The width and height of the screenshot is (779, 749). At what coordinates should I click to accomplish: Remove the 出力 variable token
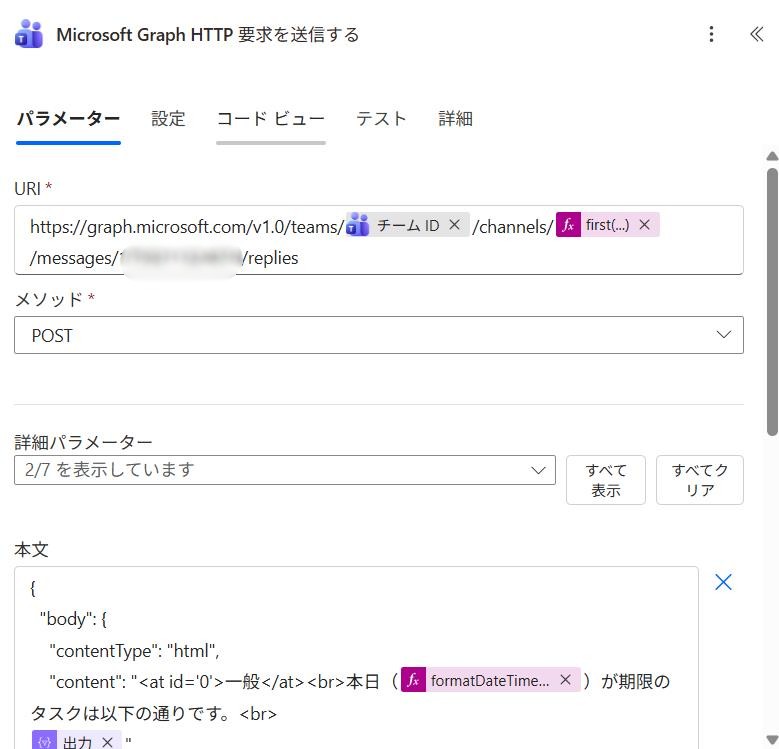tap(107, 742)
